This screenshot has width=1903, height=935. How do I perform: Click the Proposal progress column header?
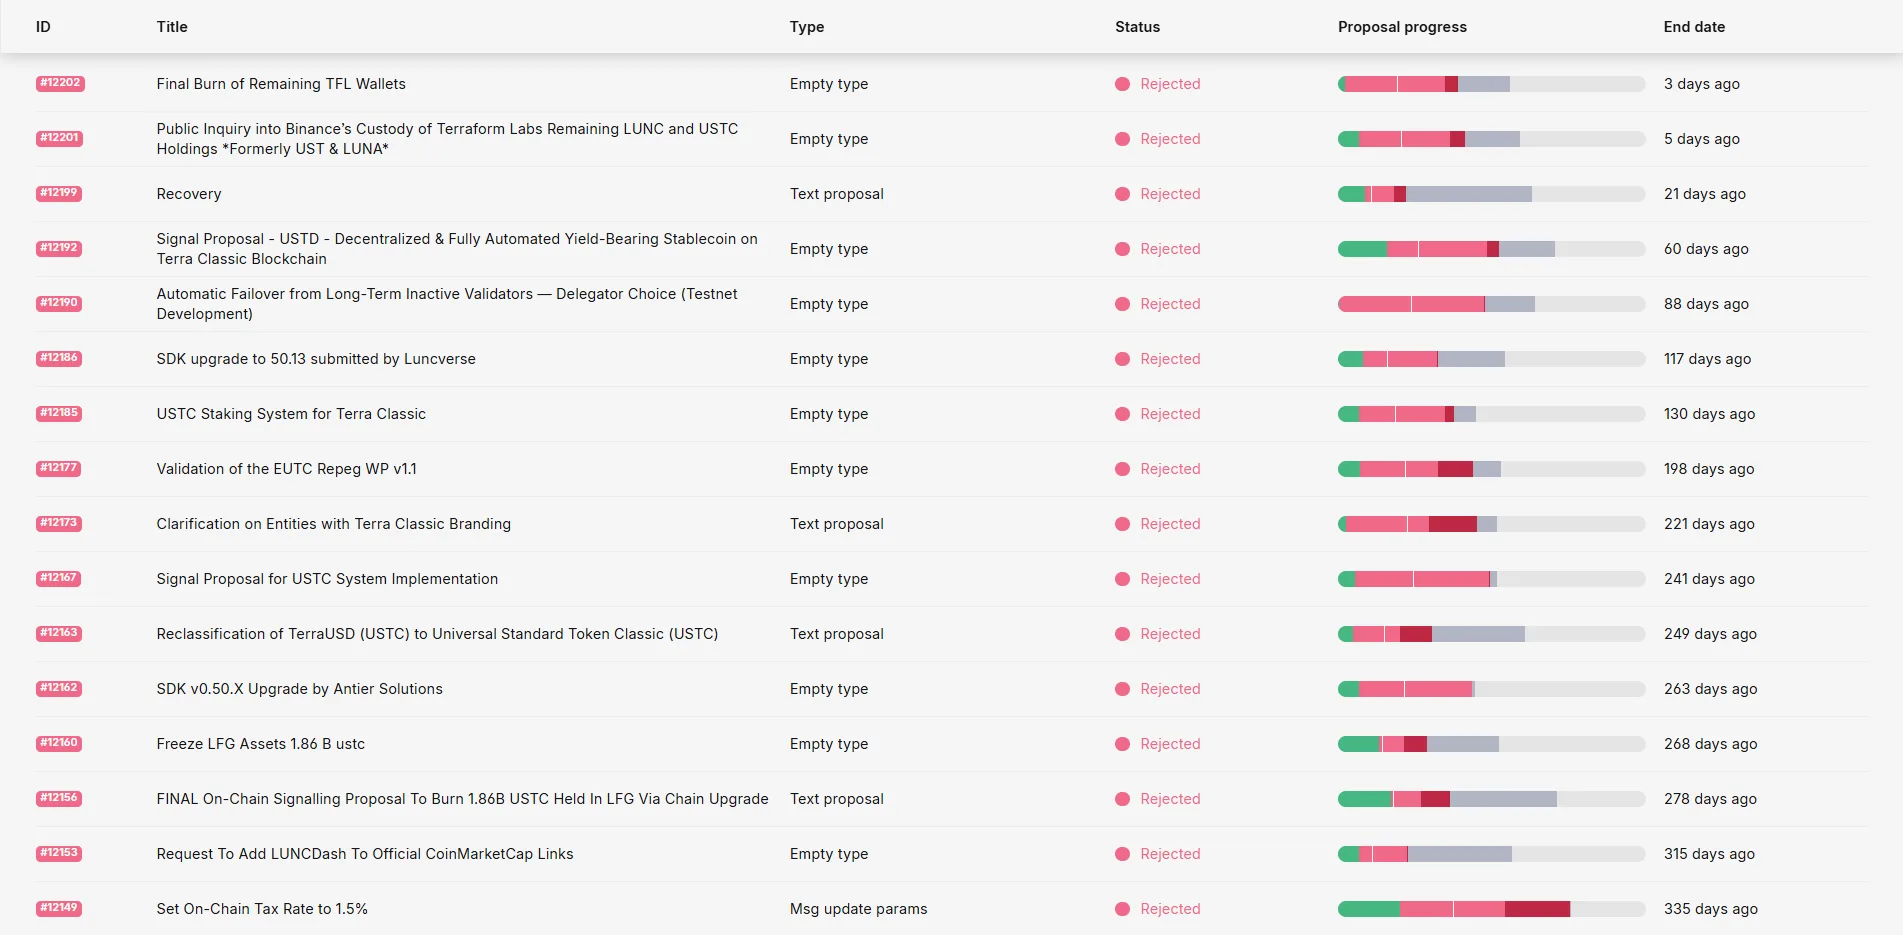1402,27
